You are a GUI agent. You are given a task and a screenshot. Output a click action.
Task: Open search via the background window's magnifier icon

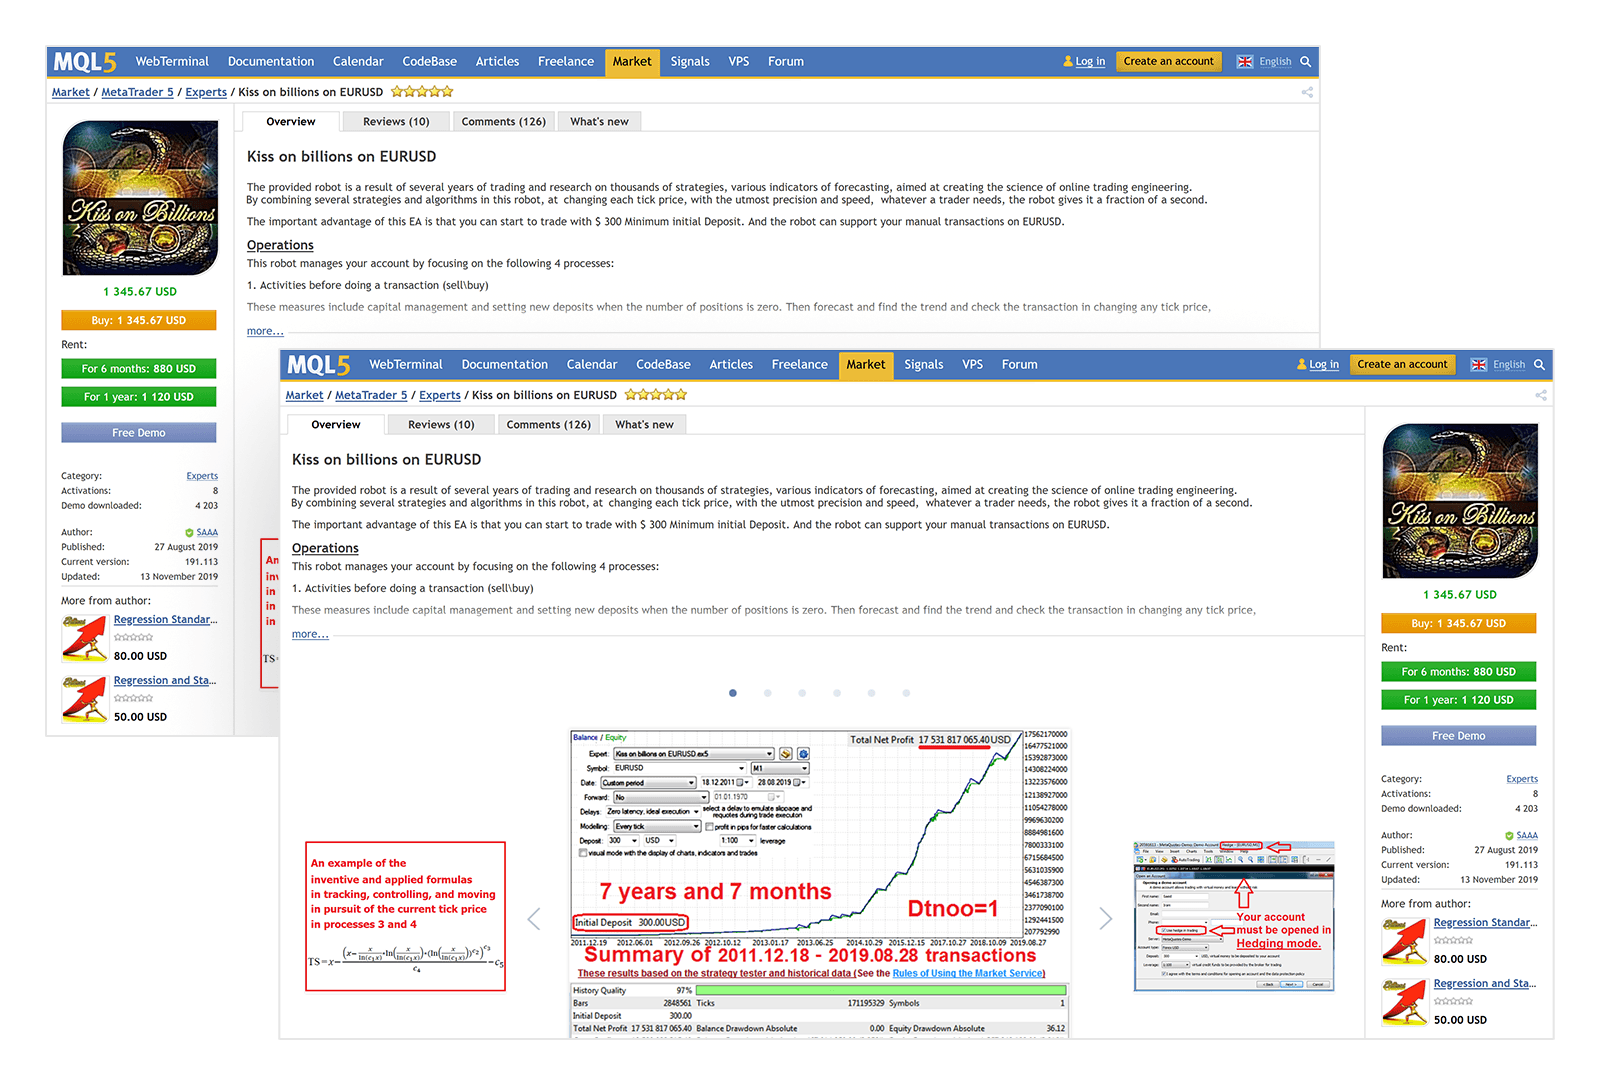point(1305,62)
